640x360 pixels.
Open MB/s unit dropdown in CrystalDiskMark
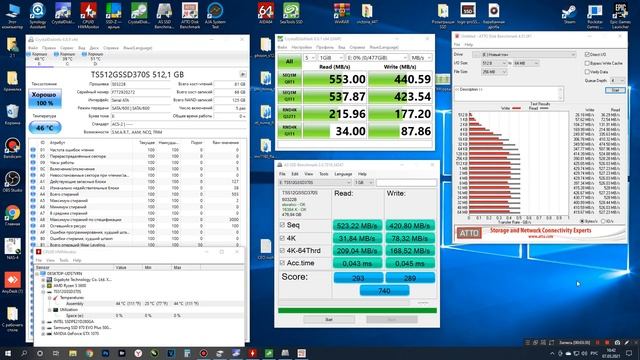click(x=420, y=58)
